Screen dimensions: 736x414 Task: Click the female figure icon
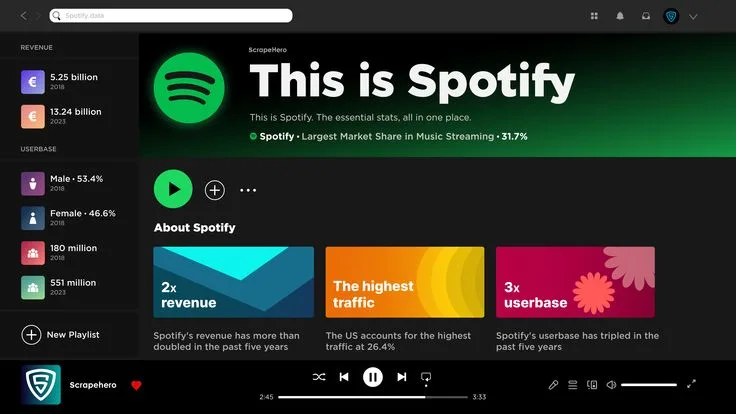[x=33, y=218]
